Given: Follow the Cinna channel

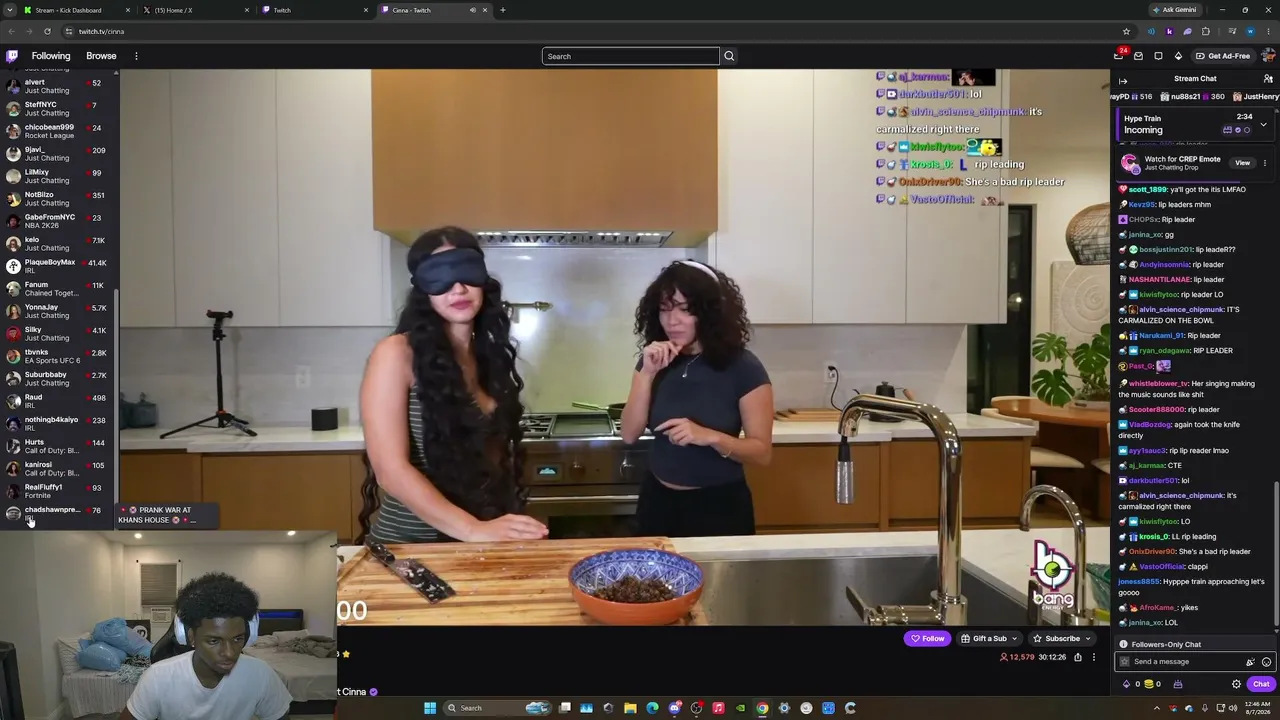Looking at the screenshot, I should coord(927,638).
